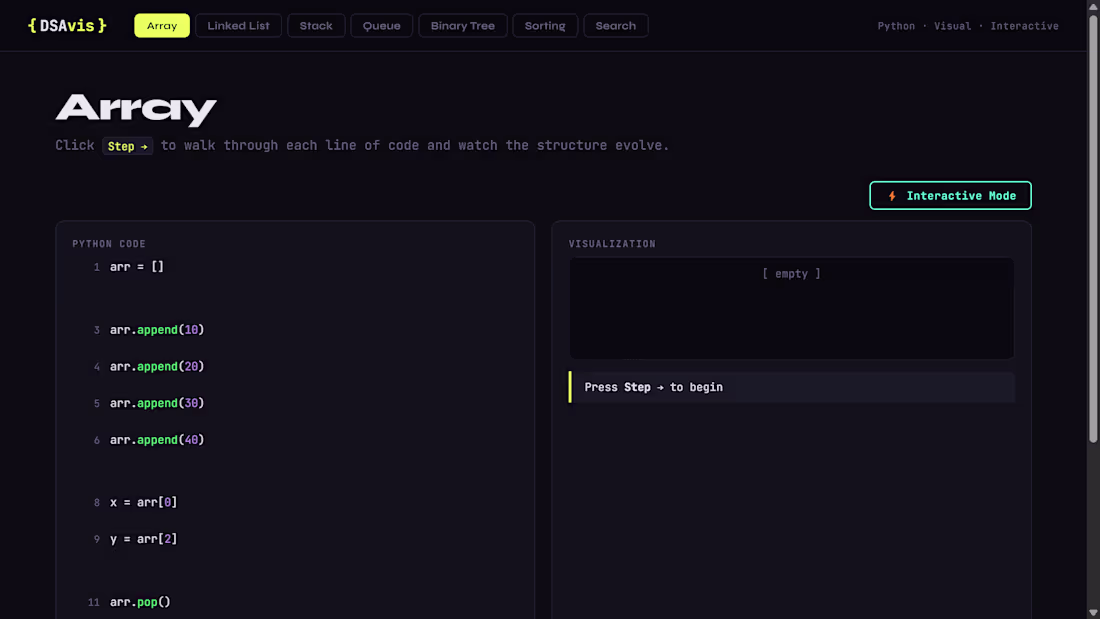Click code line 1 containing arr = []

click(137, 266)
